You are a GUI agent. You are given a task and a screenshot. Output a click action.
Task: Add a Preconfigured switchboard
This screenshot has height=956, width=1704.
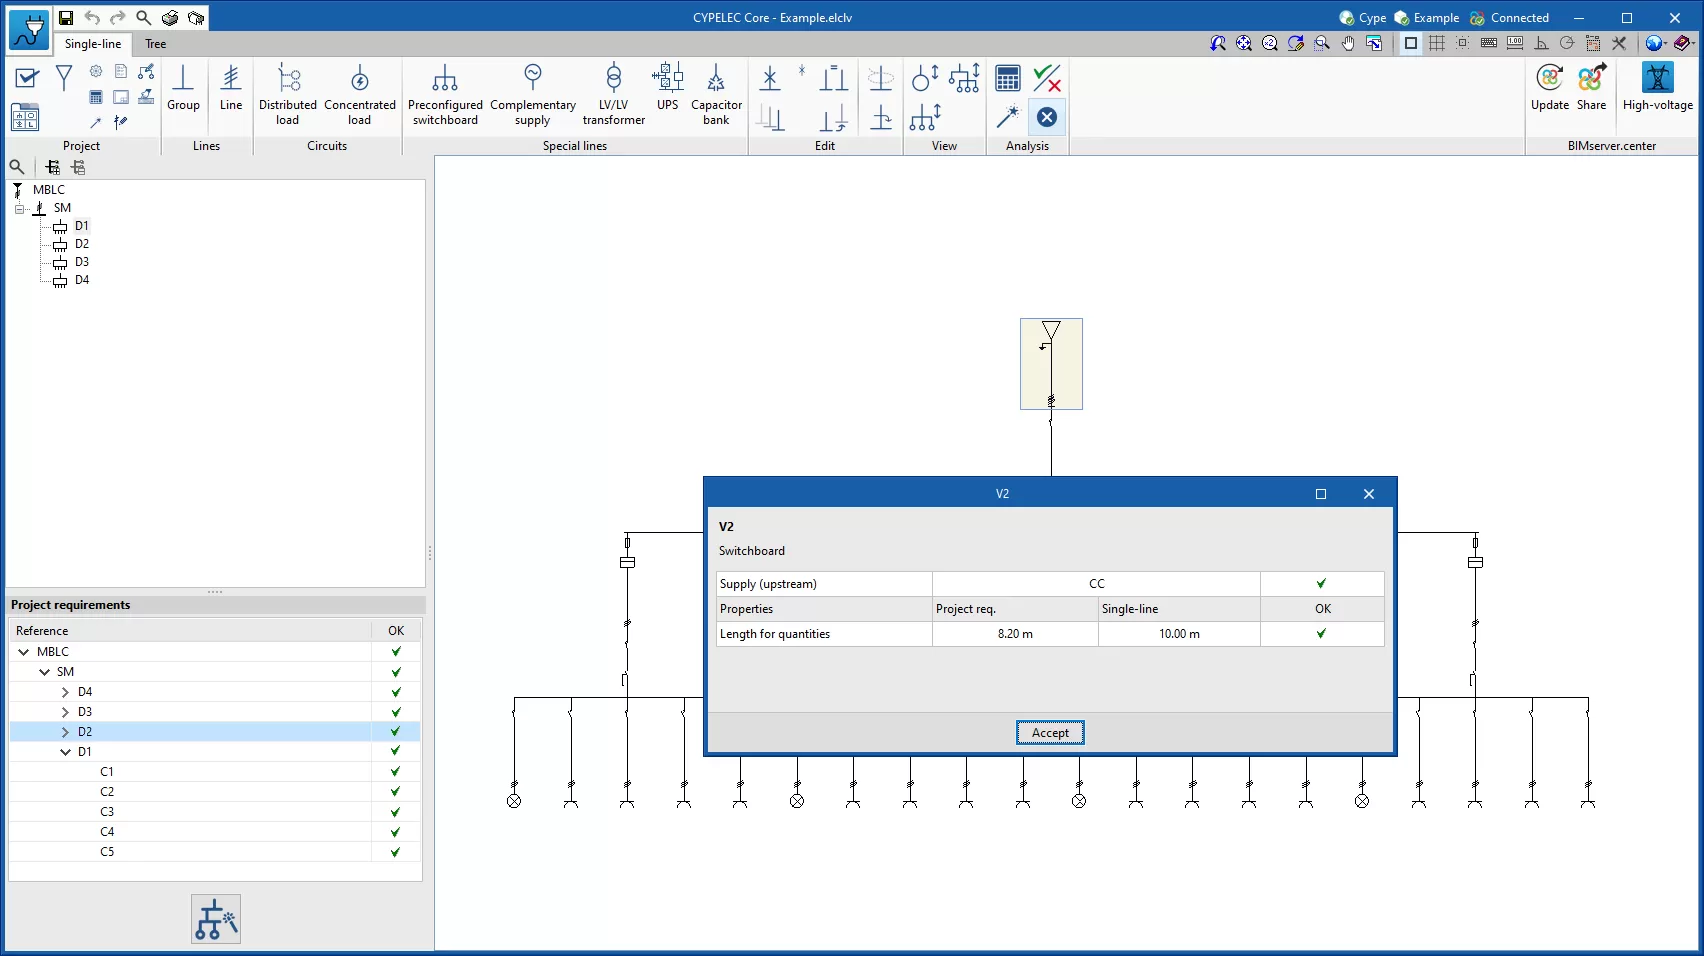445,95
